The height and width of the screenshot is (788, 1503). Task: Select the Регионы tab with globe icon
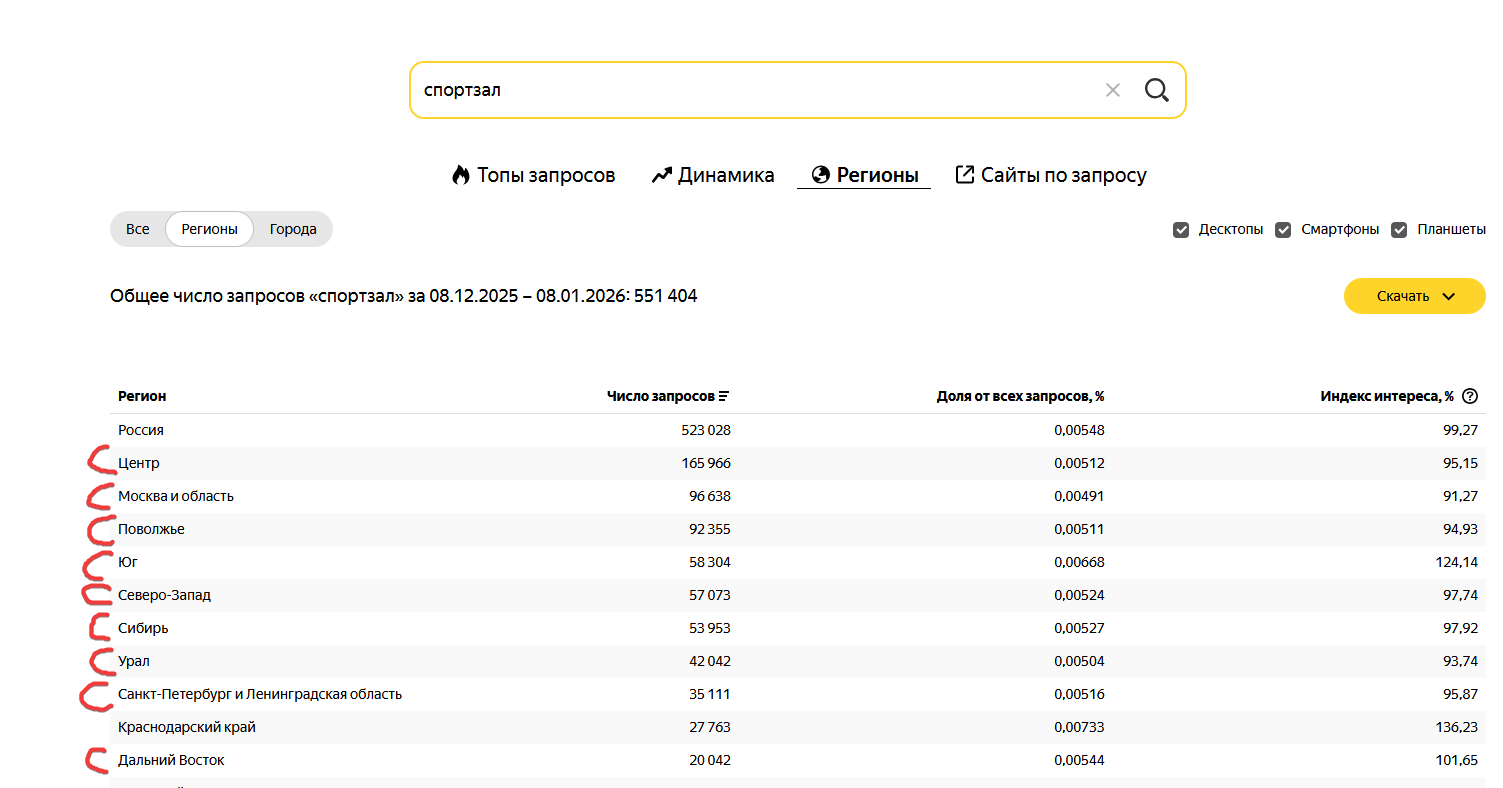pyautogui.click(x=864, y=176)
